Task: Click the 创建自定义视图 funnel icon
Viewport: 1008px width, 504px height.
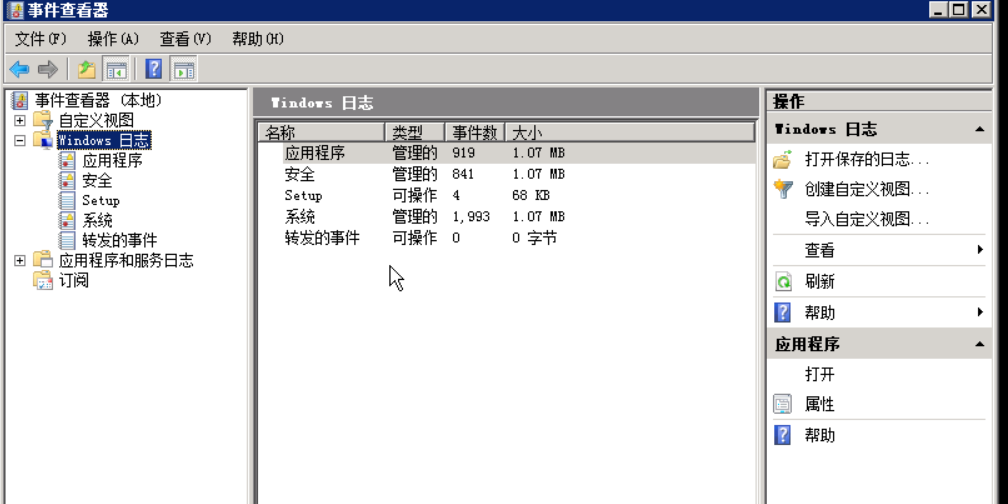Action: 782,189
